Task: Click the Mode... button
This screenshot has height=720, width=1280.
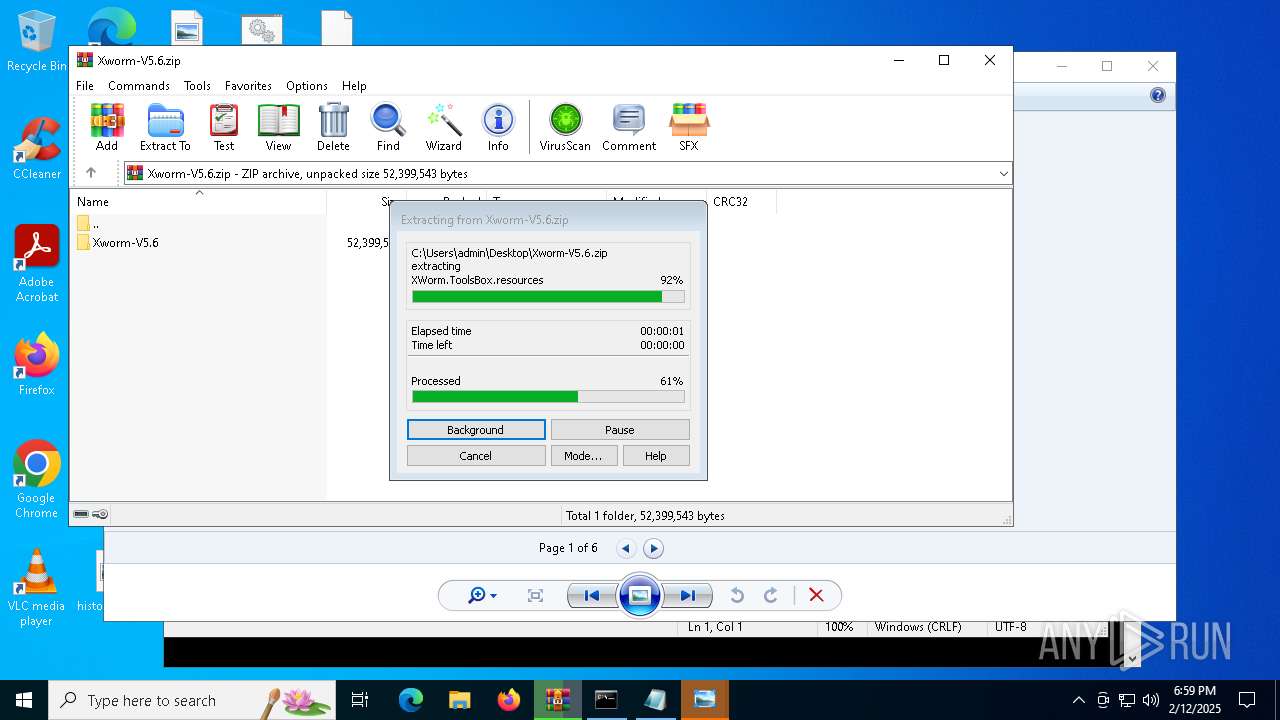Action: pos(583,456)
